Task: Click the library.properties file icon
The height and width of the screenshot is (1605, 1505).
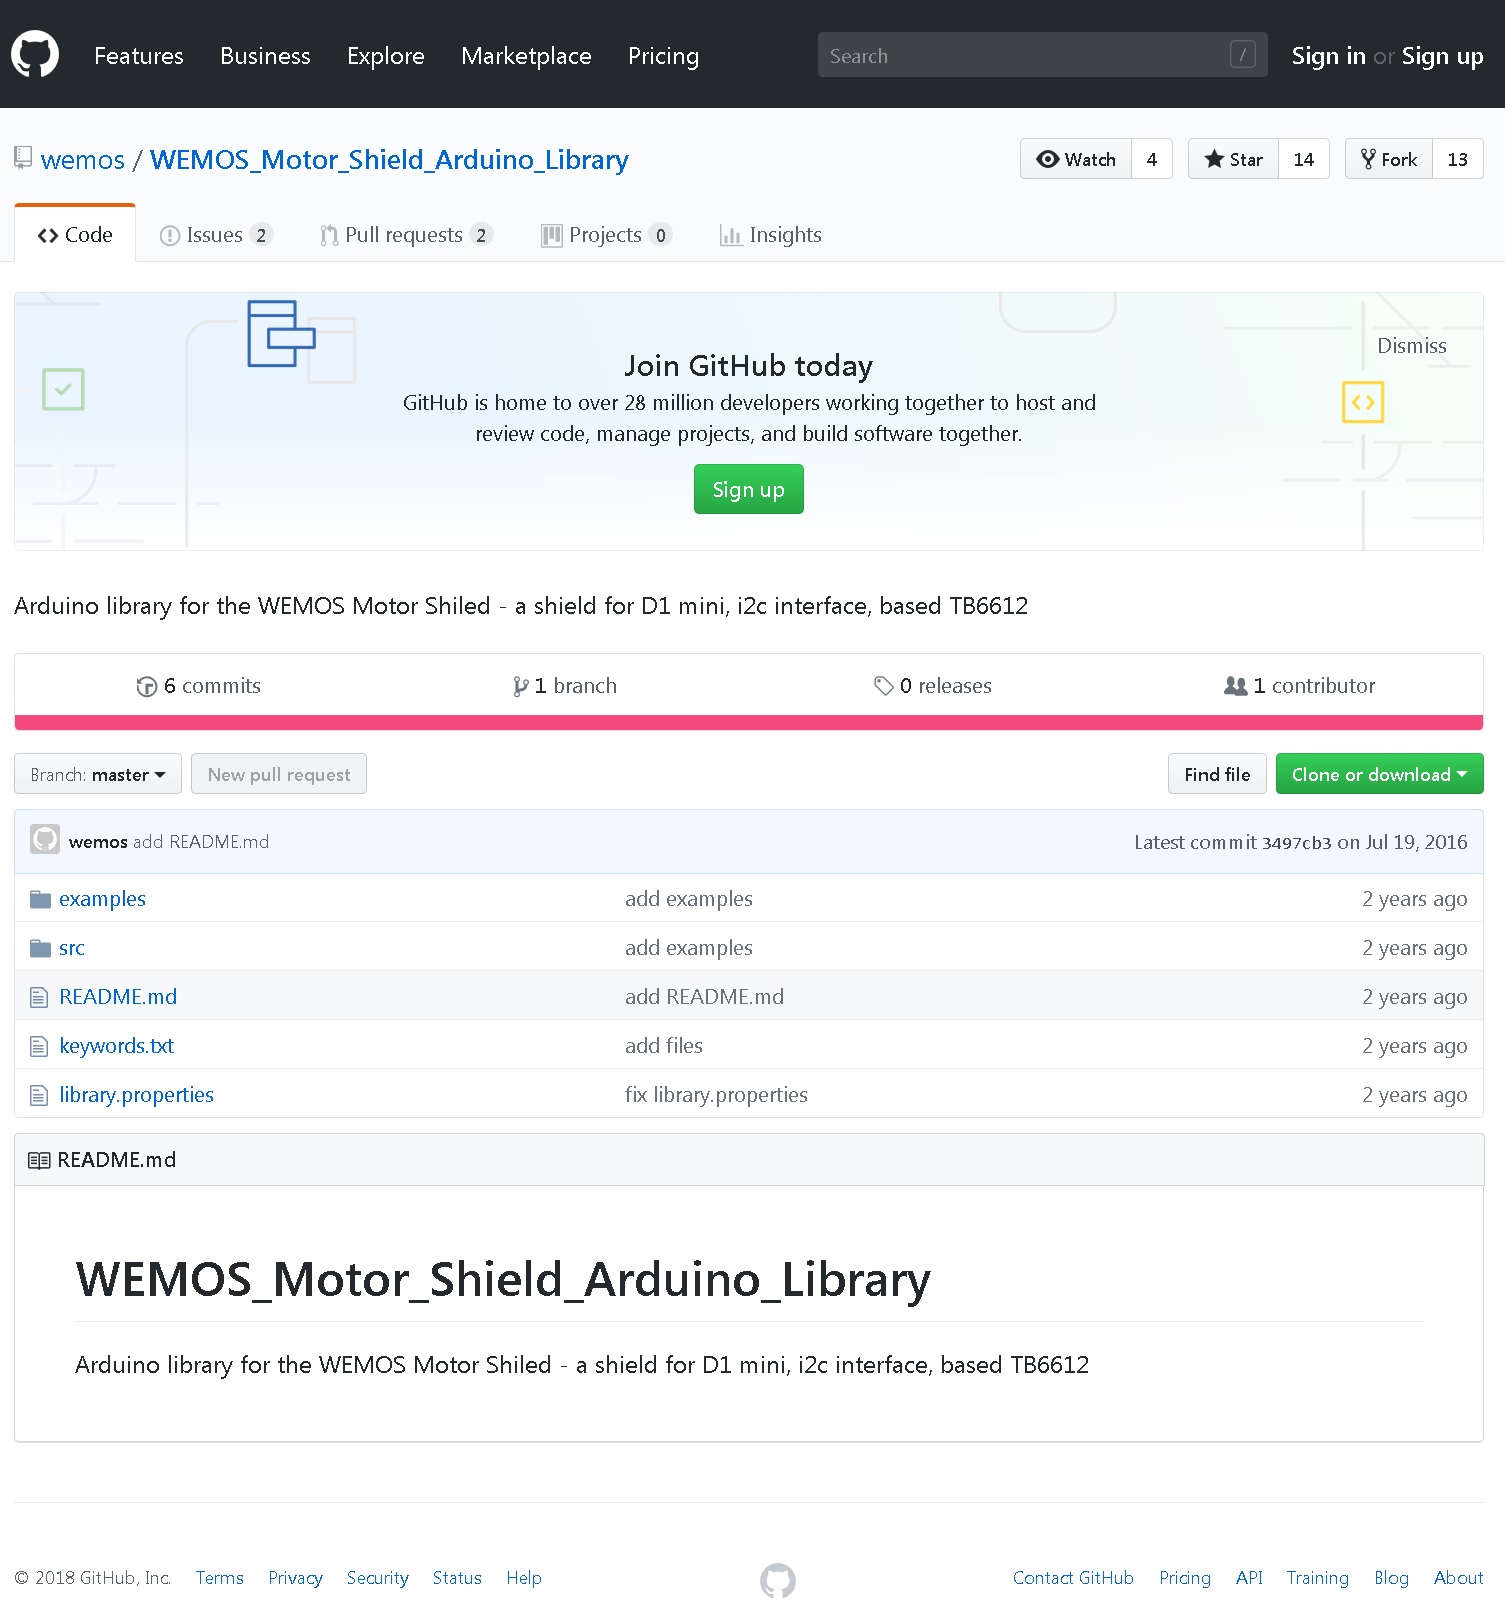Action: (39, 1095)
